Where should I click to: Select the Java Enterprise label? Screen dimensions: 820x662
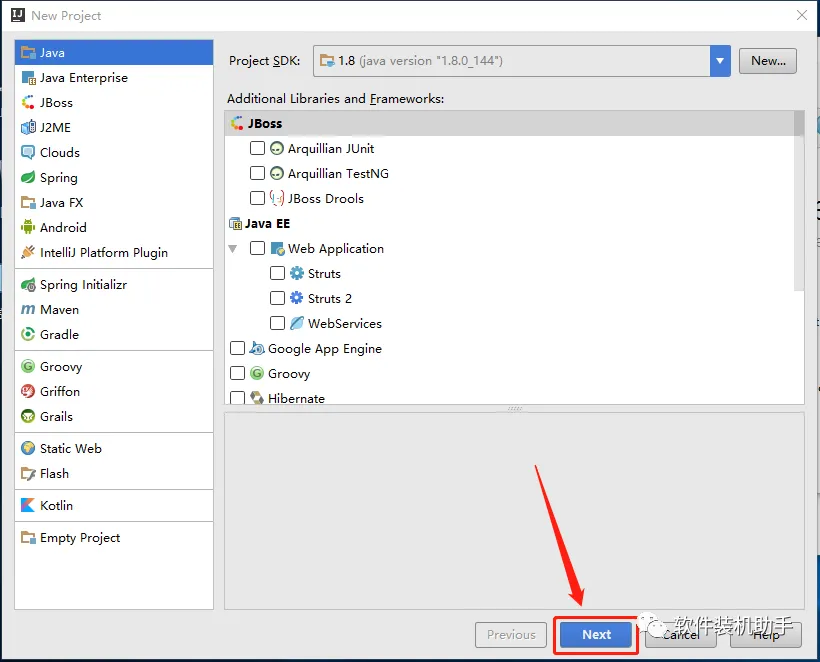84,78
